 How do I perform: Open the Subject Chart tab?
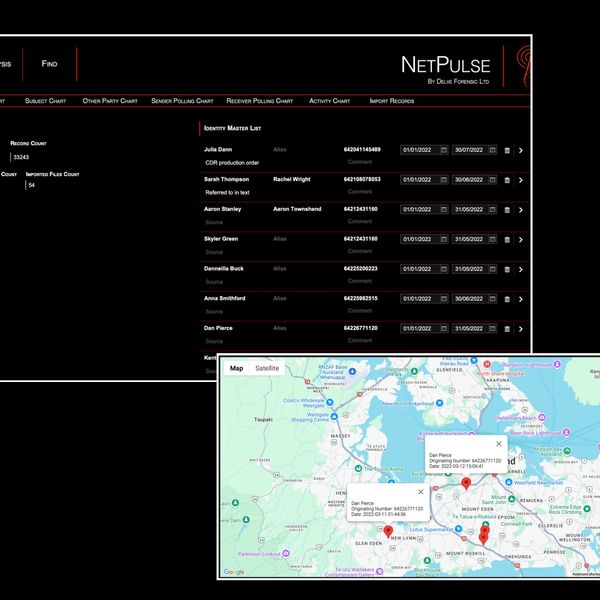coord(46,101)
